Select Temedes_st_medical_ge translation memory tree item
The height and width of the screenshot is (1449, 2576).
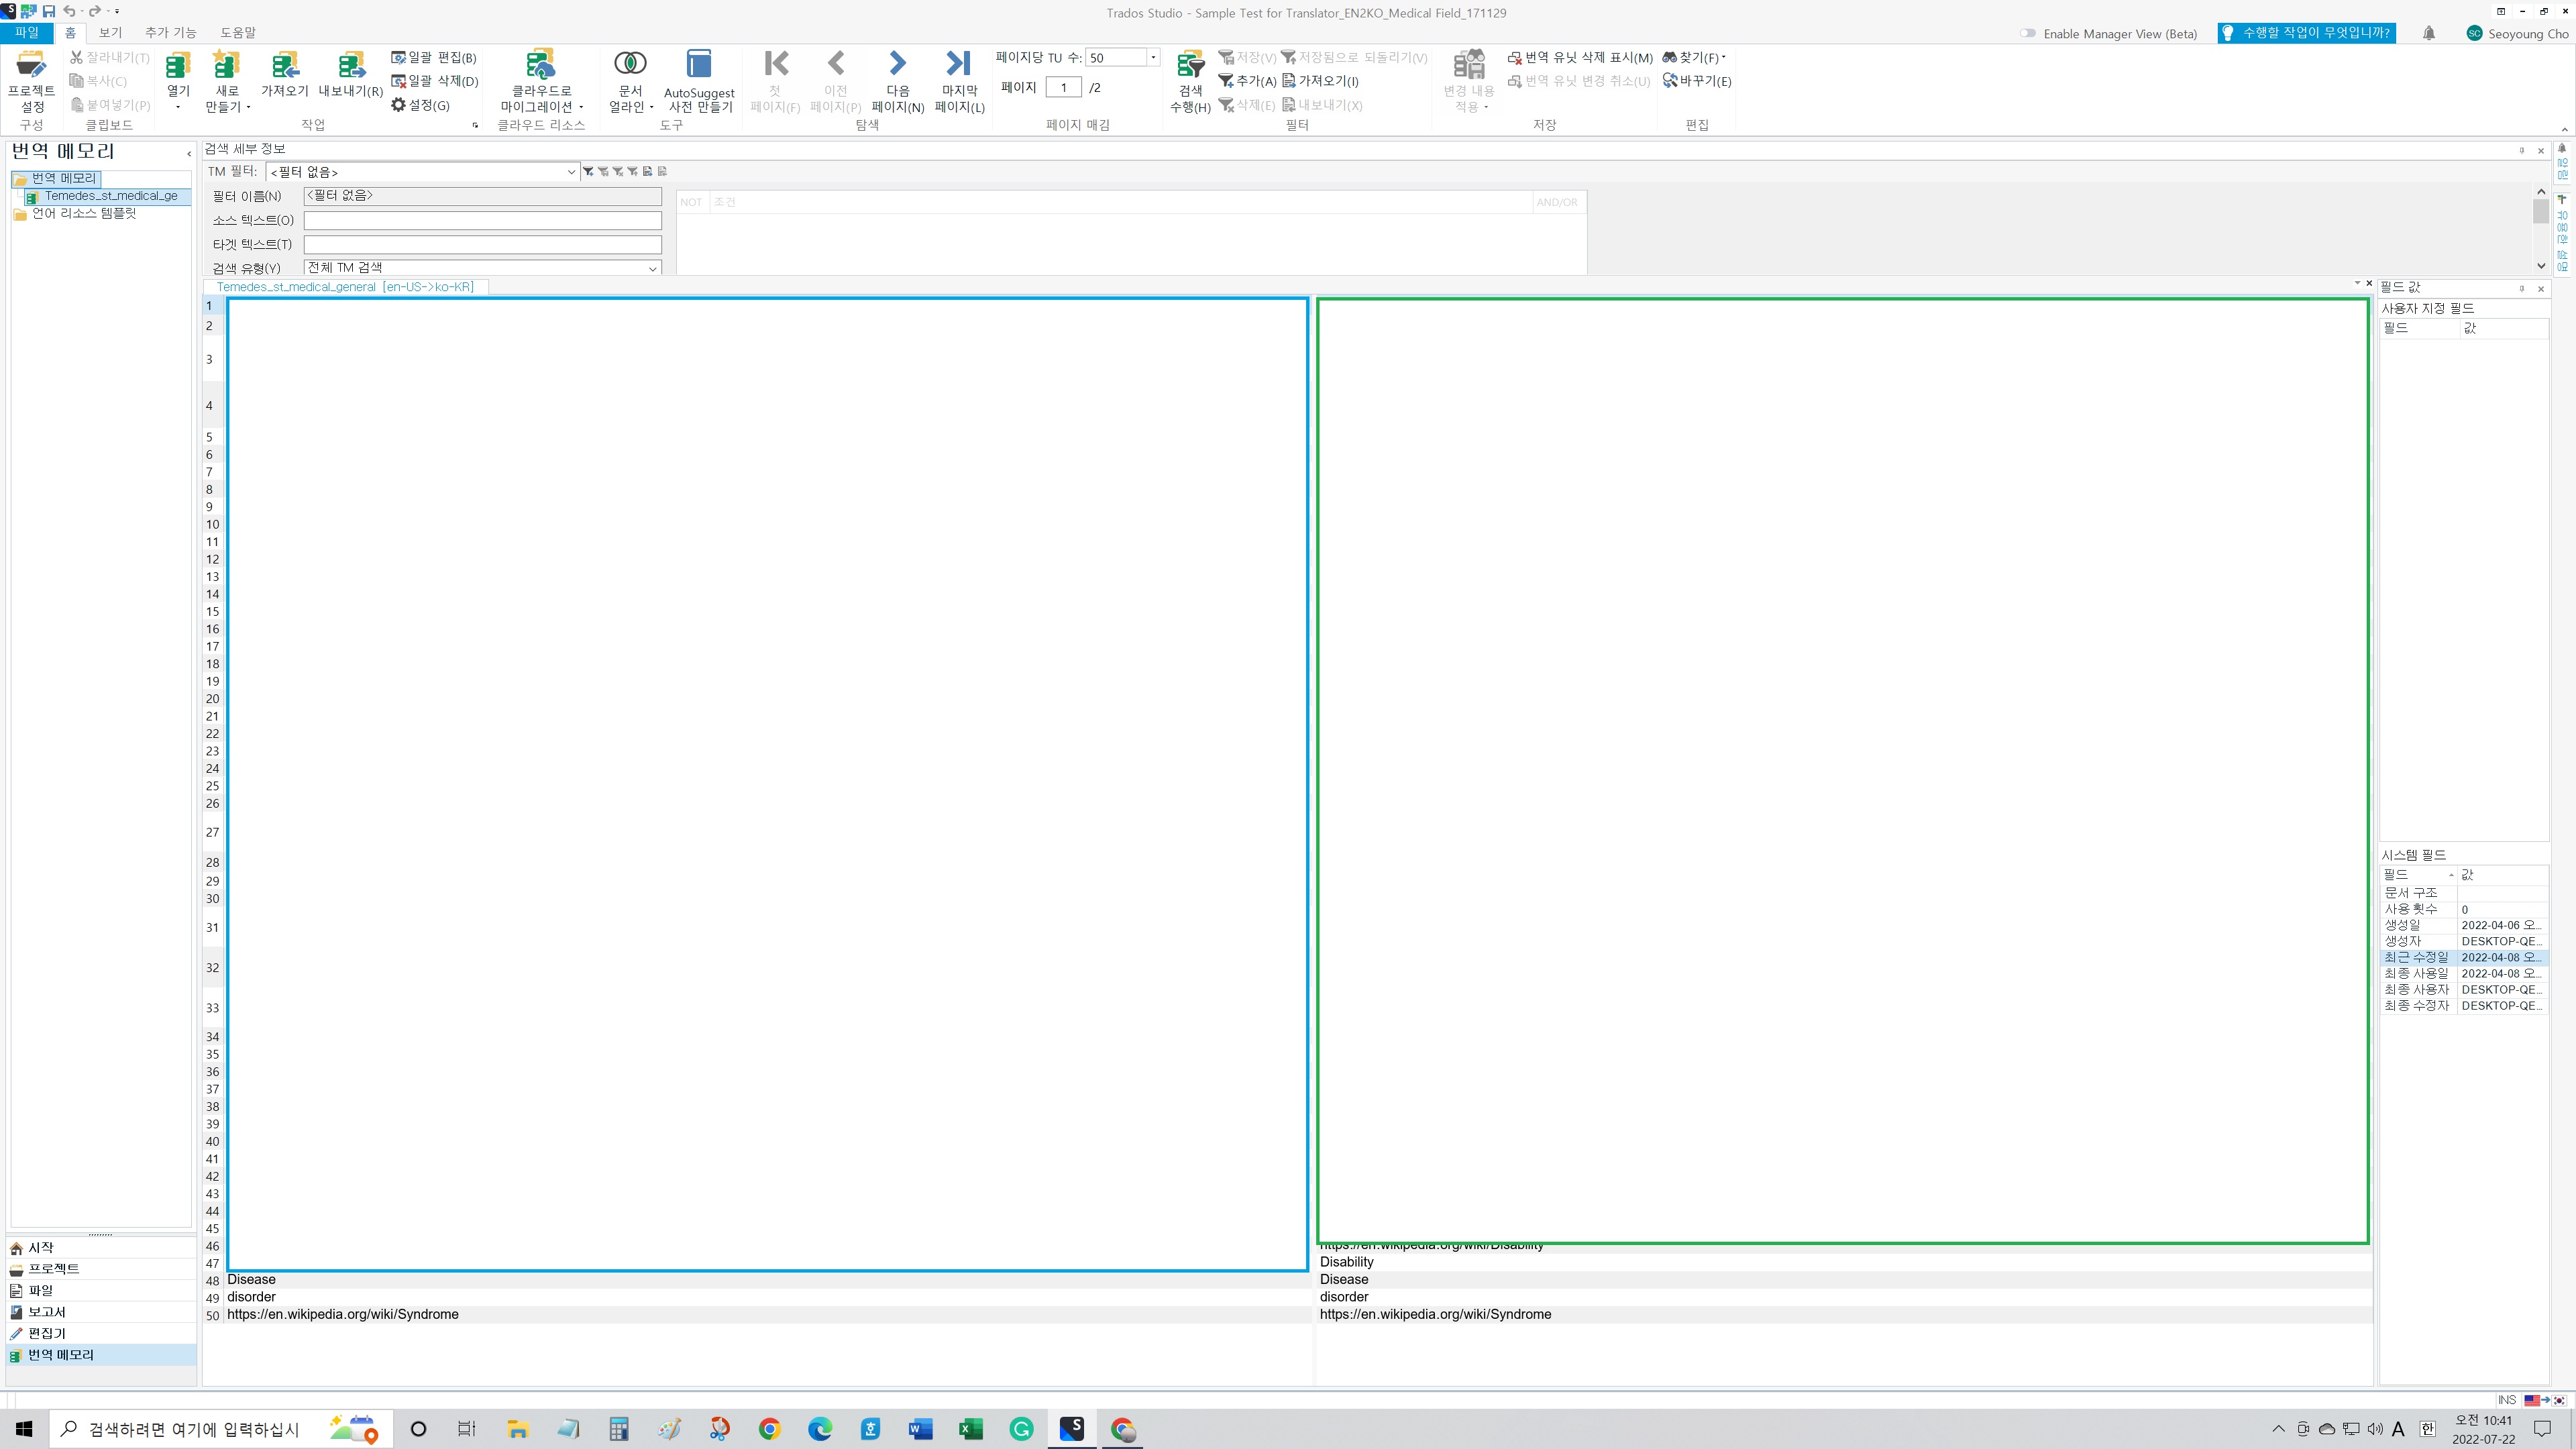coord(110,196)
